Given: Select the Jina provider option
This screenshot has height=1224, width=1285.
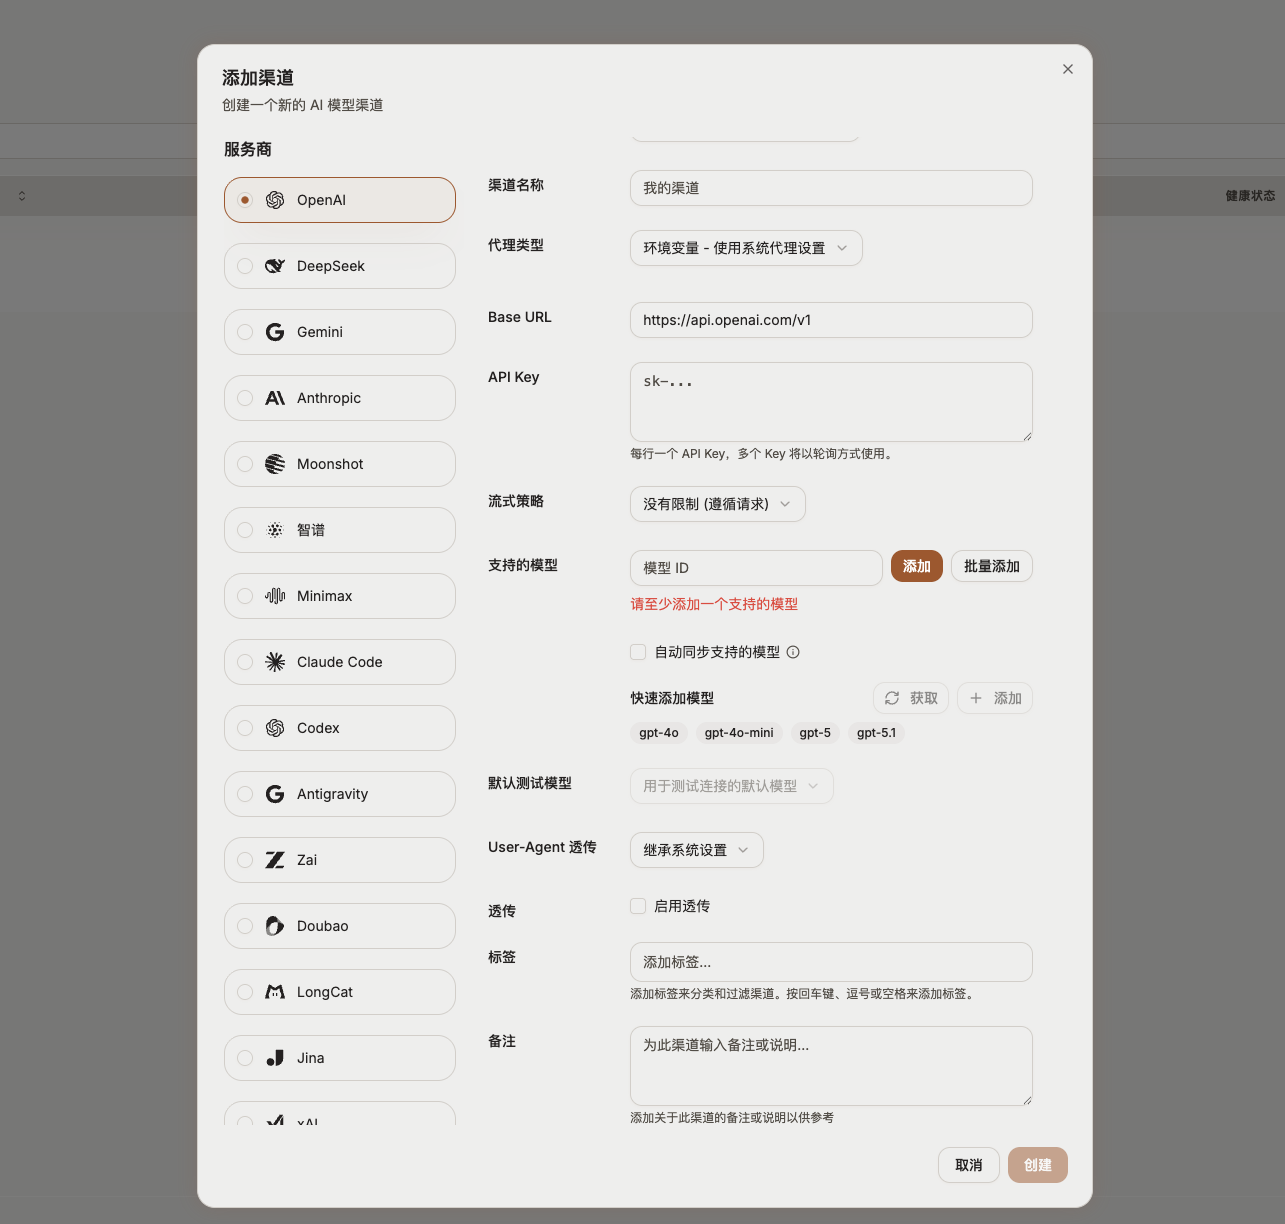Looking at the screenshot, I should click(340, 1058).
